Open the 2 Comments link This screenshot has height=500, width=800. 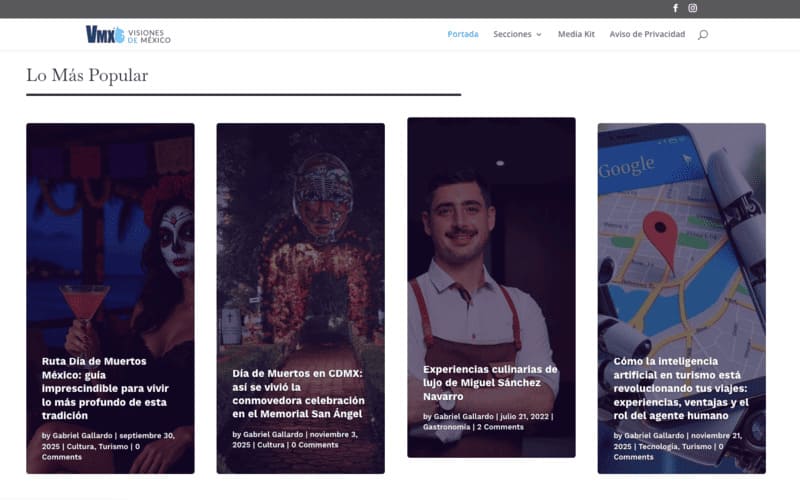[500, 427]
